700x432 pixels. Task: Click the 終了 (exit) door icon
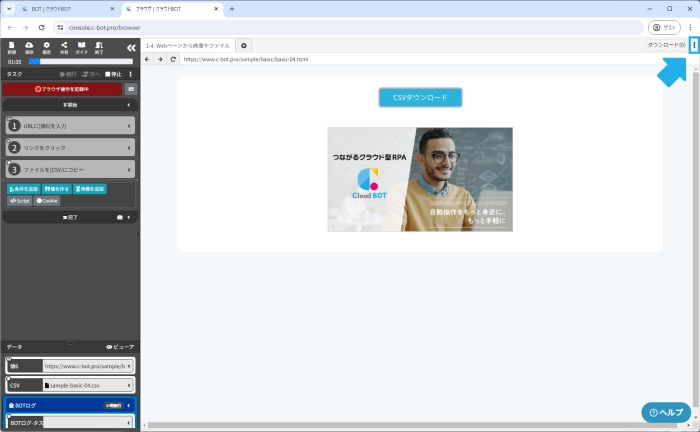pos(99,47)
